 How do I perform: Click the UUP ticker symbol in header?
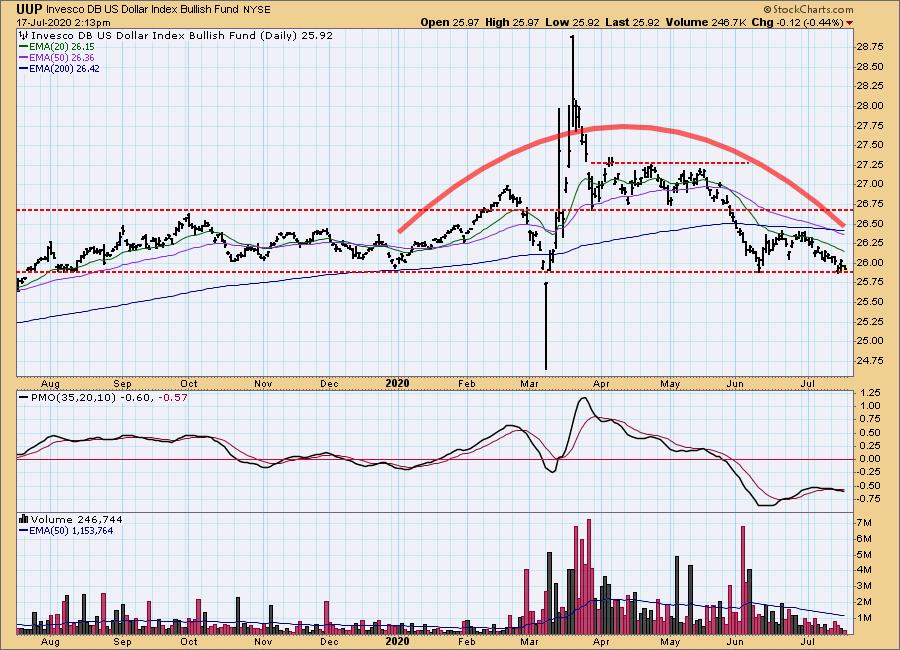click(29, 9)
